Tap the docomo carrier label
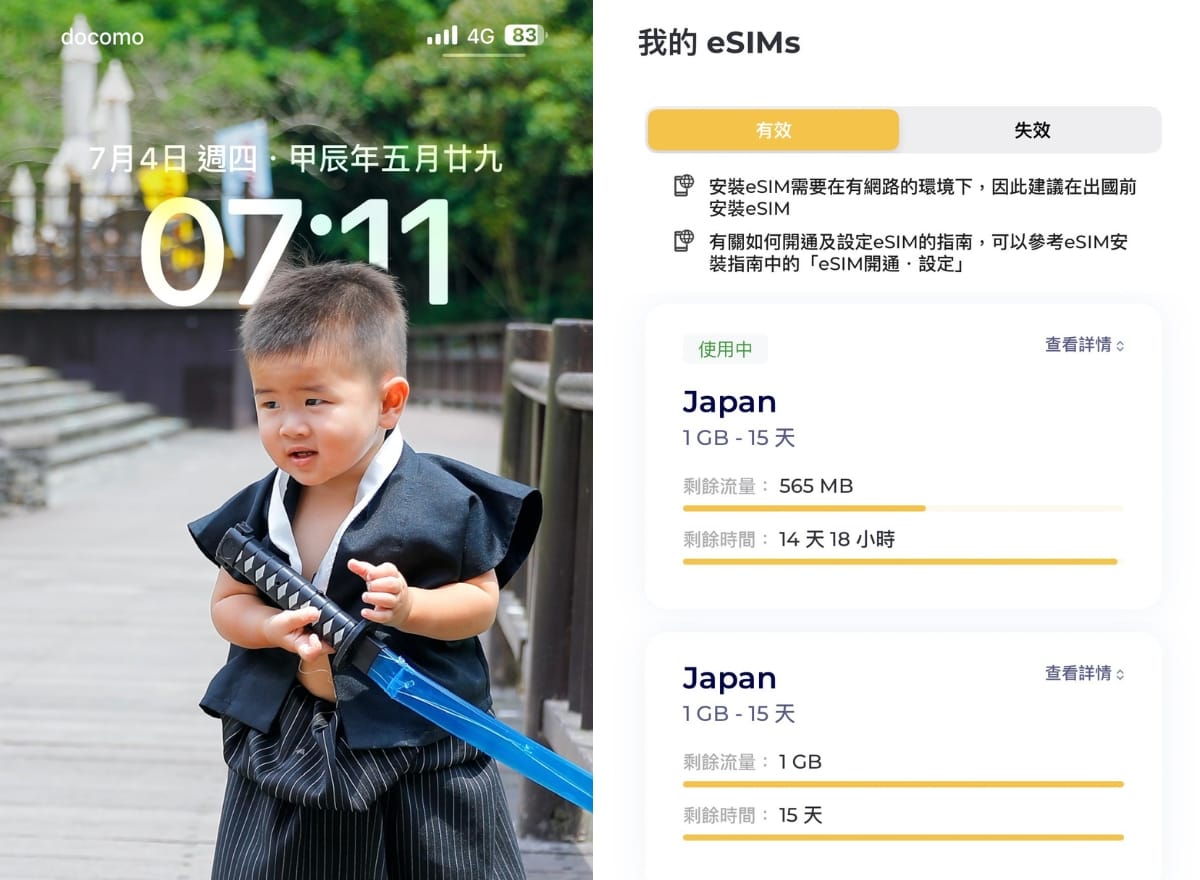This screenshot has width=1200, height=880. coord(102,37)
